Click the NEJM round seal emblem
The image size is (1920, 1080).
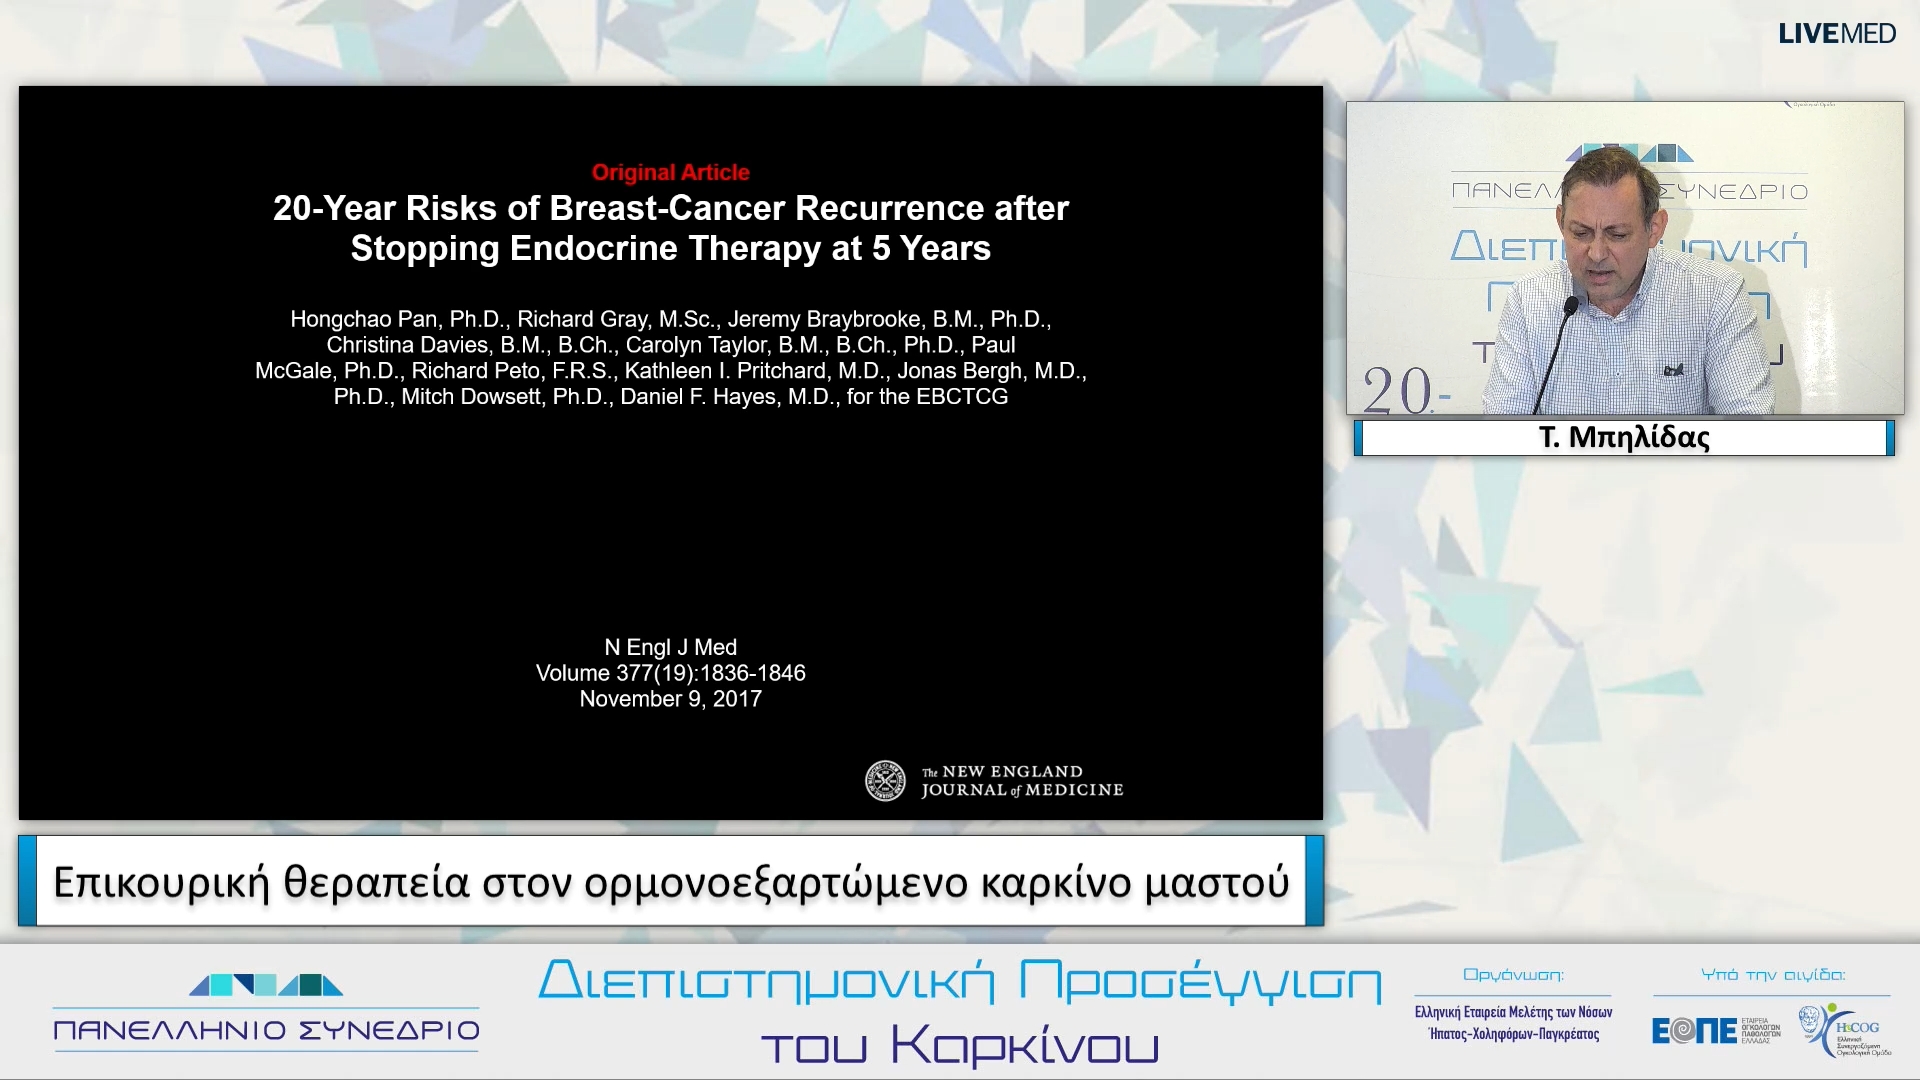pyautogui.click(x=885, y=781)
